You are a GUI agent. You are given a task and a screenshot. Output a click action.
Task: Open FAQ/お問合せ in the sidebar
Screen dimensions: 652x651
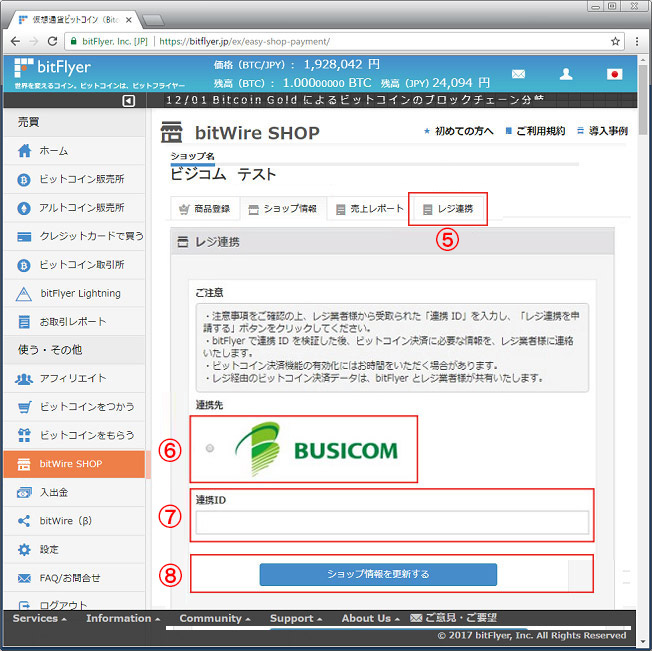click(x=74, y=578)
